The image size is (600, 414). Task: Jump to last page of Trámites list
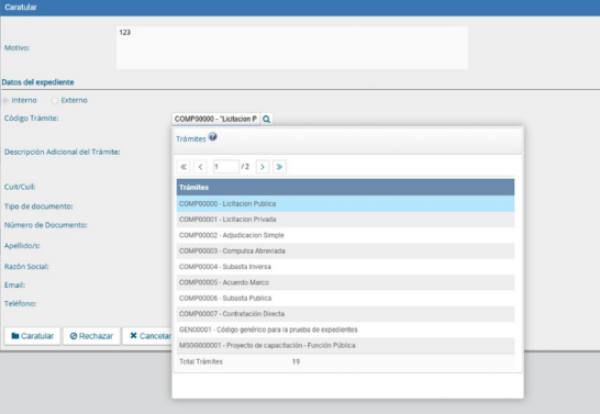click(280, 166)
